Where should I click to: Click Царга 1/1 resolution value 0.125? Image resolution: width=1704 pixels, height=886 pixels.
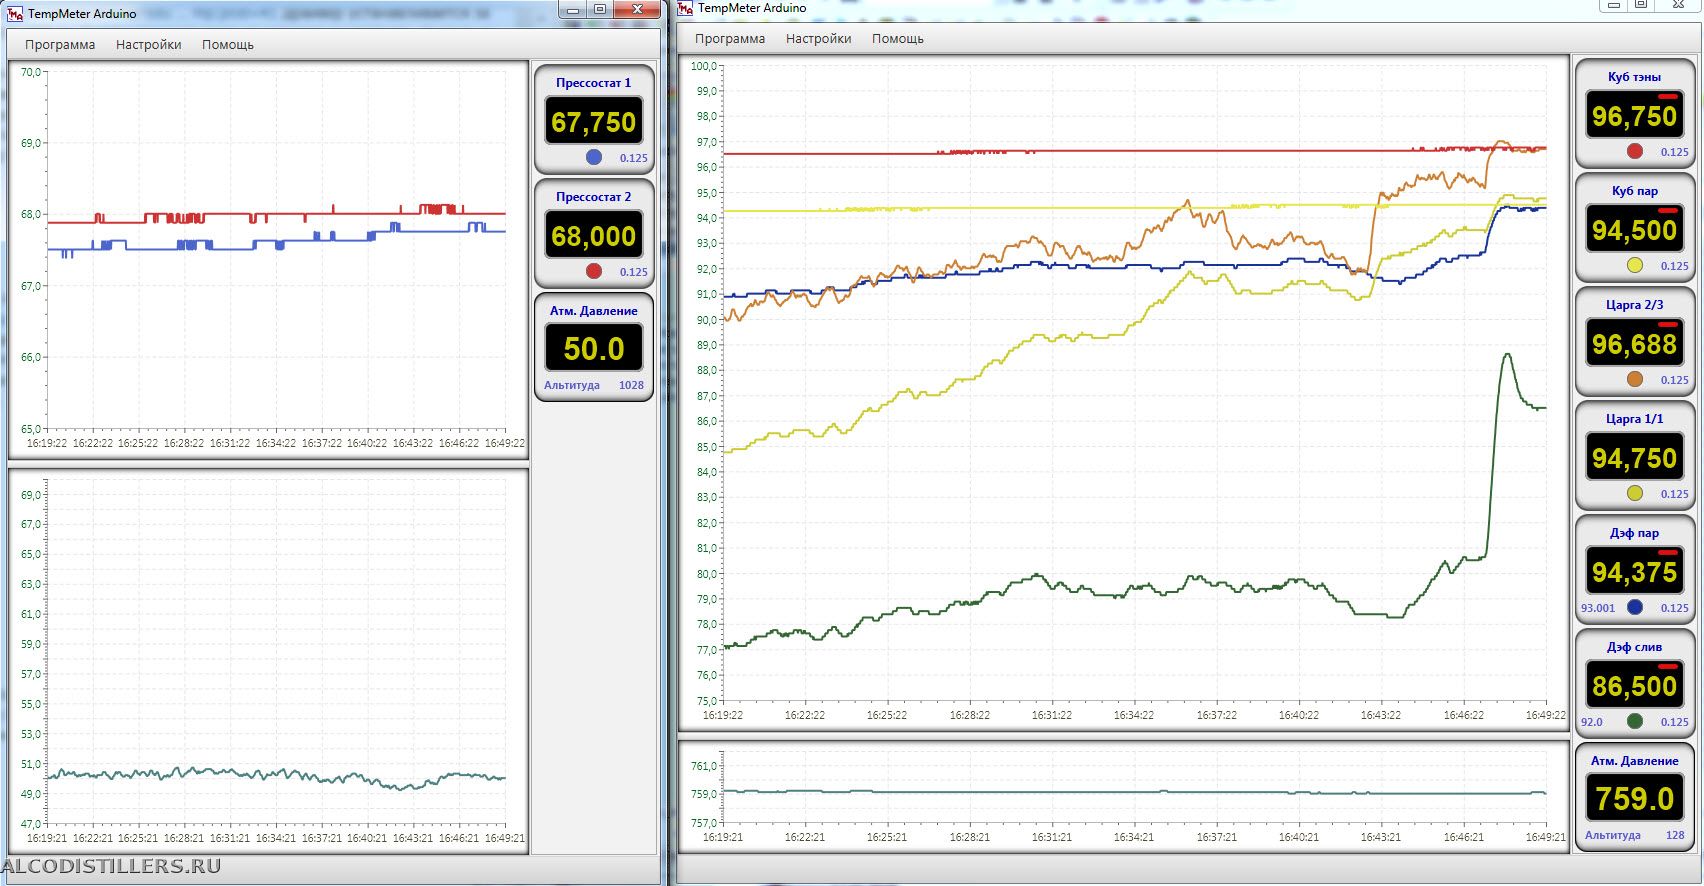coord(1675,494)
